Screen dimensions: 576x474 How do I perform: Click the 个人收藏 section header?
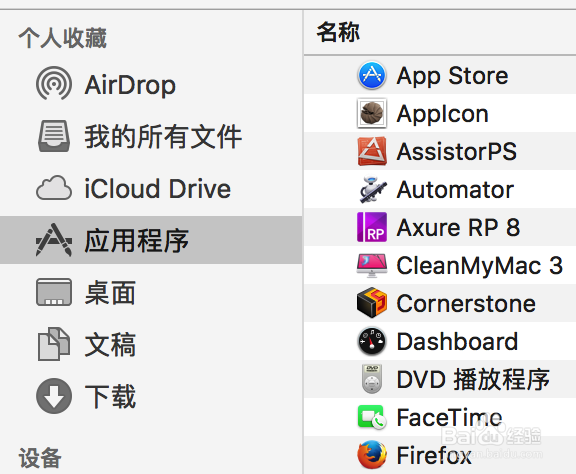click(62, 38)
